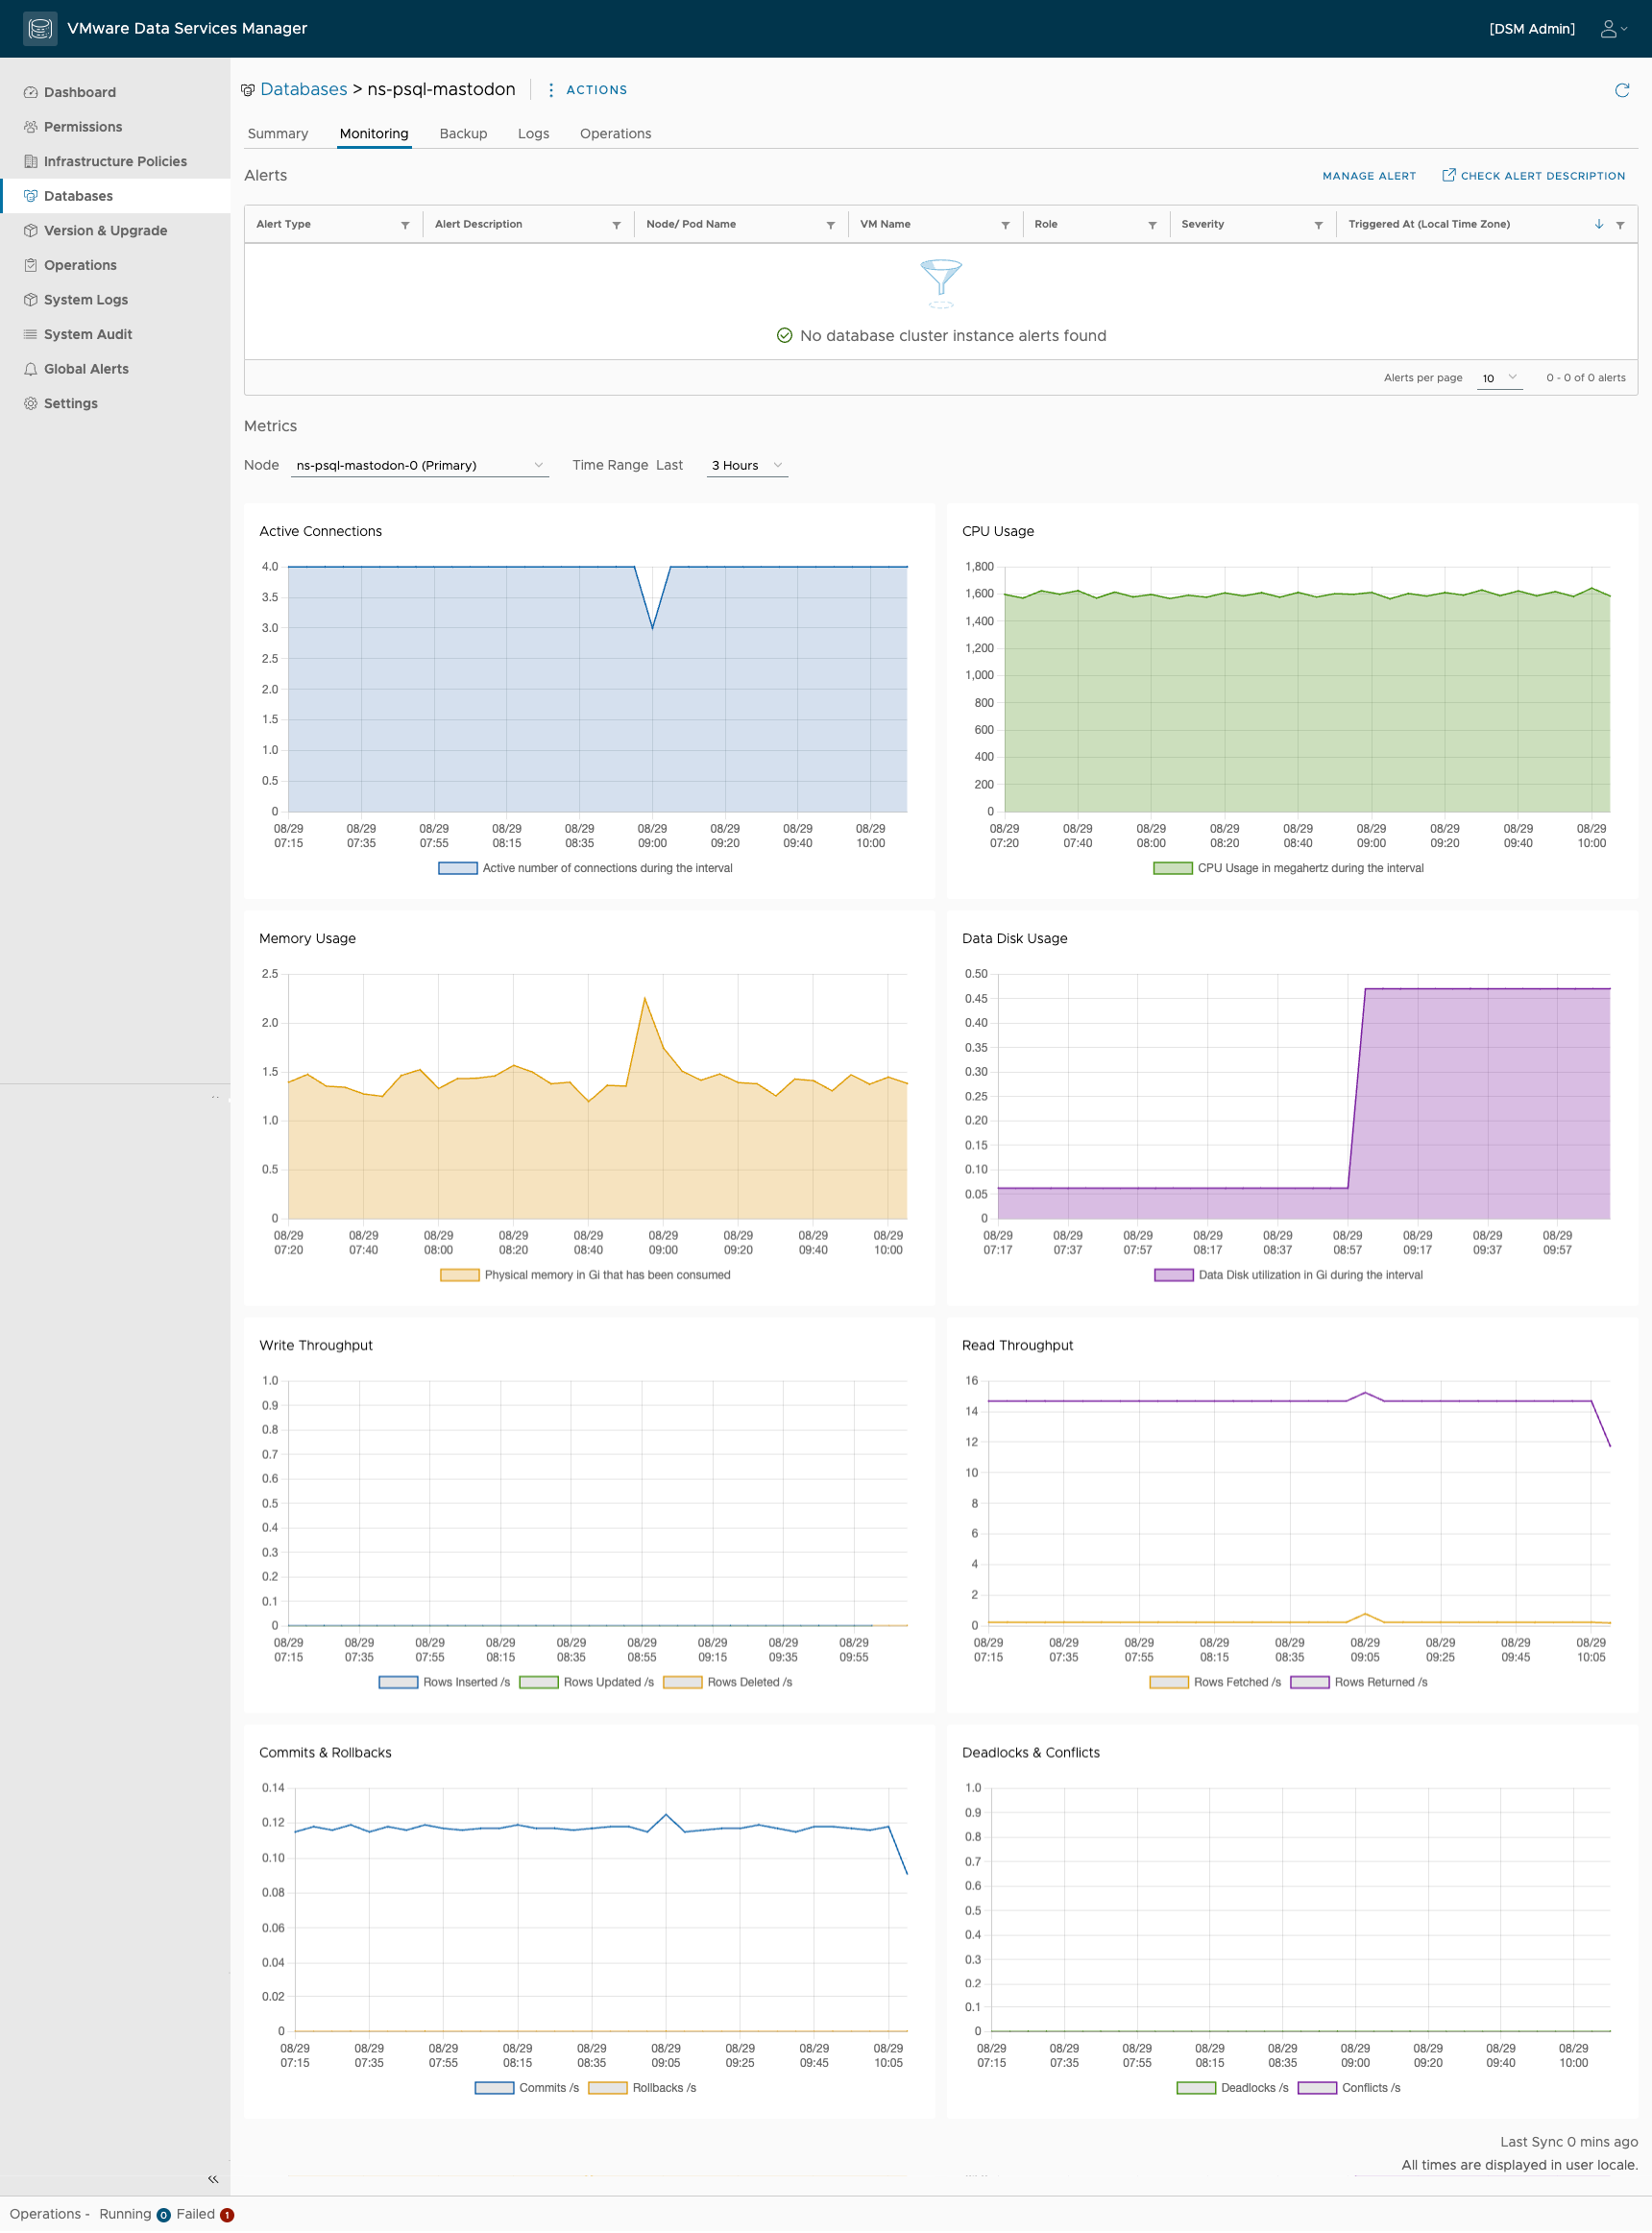Click the Memory Usage spike peak
Screen dimensions: 1652x2233
645,997
